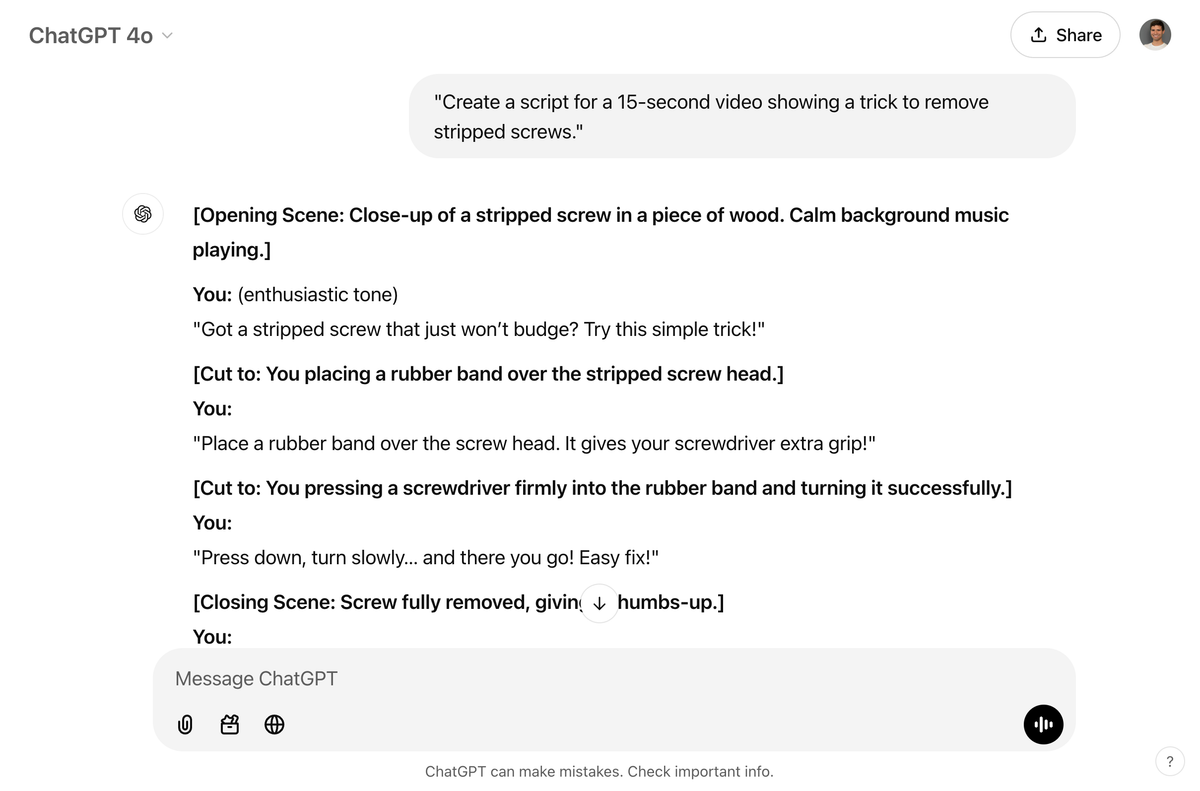Jump to the latest message with down arrow
Viewport: 1200px width, 791px height.
coord(599,603)
